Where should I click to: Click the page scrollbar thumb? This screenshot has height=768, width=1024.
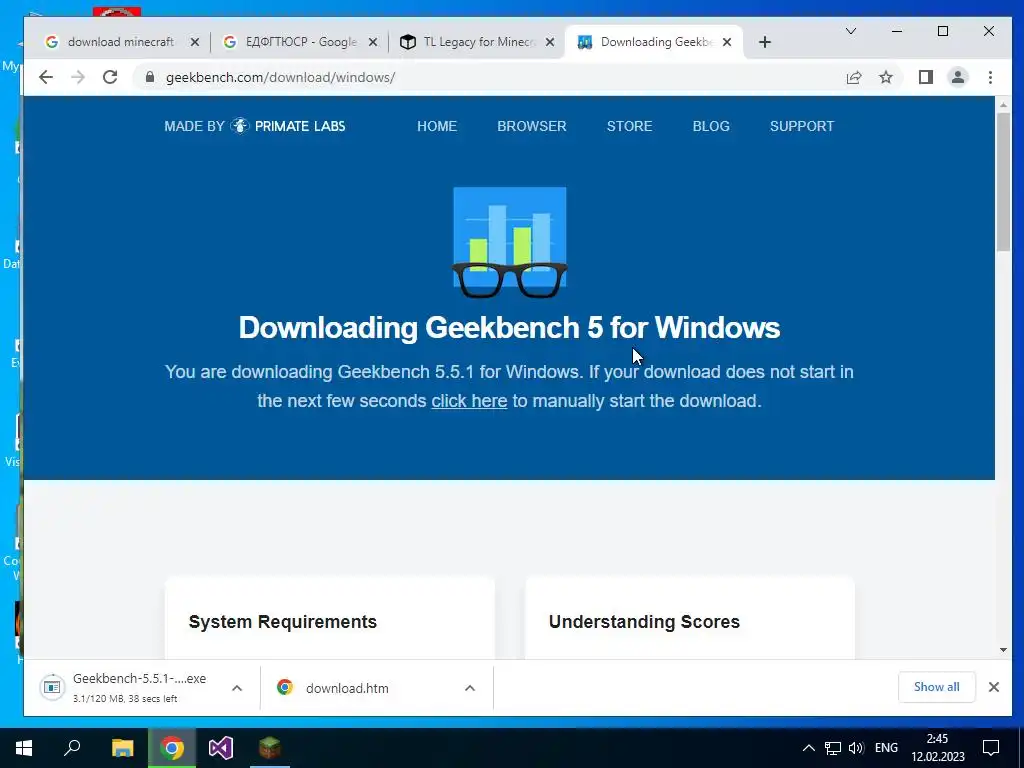pos(1003,182)
